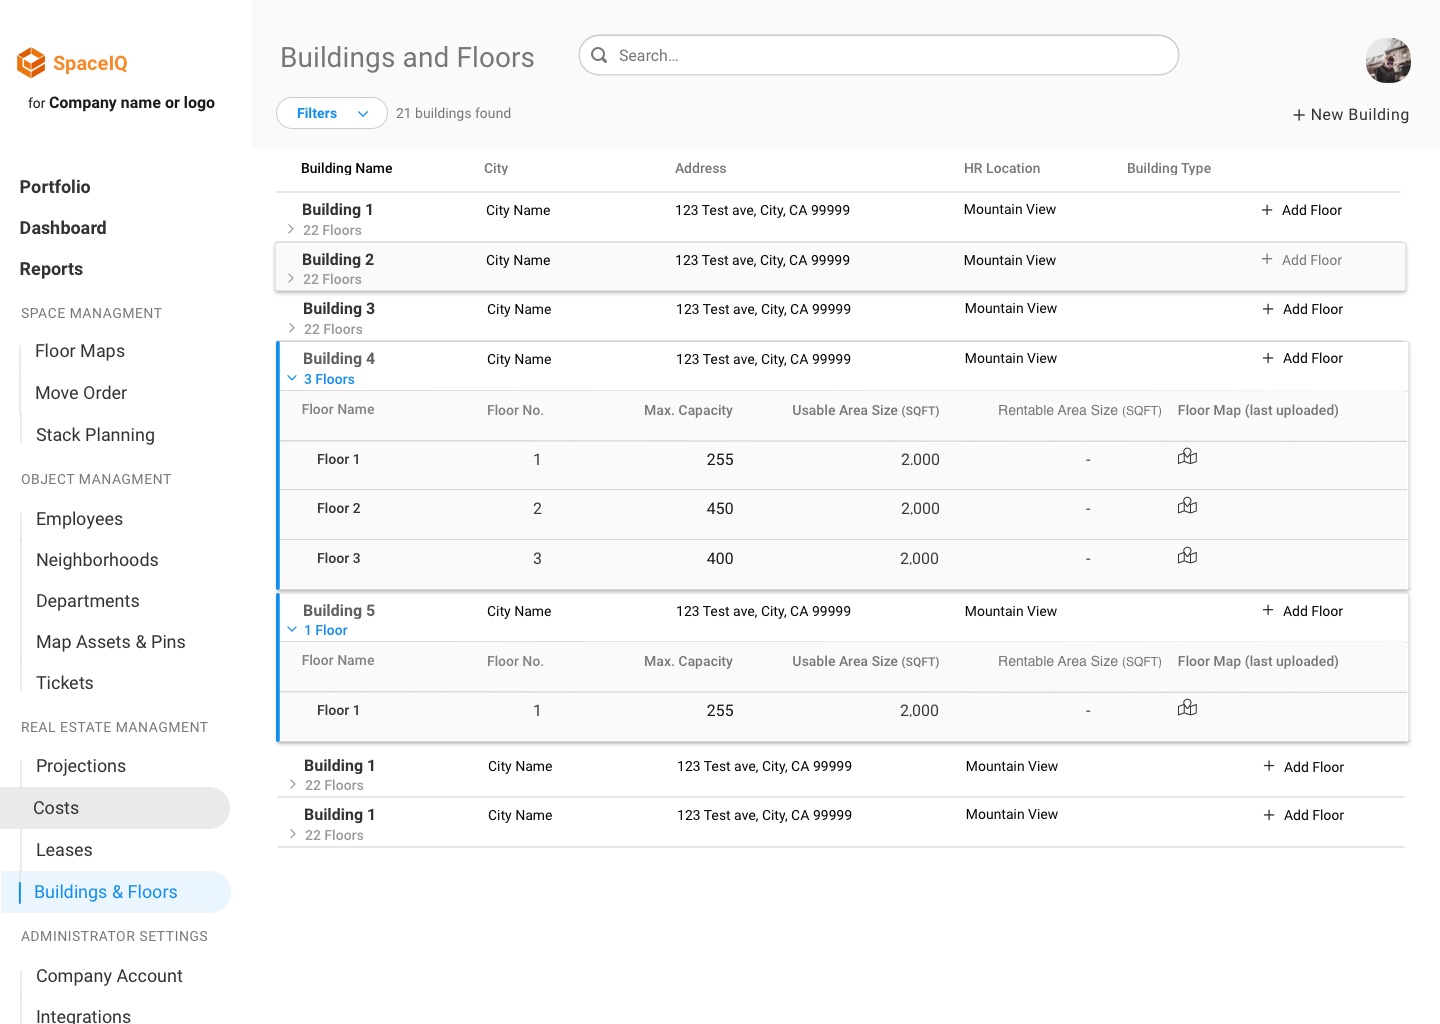Click the Building Type column header
Viewport: 1440px width, 1024px height.
[x=1169, y=168]
